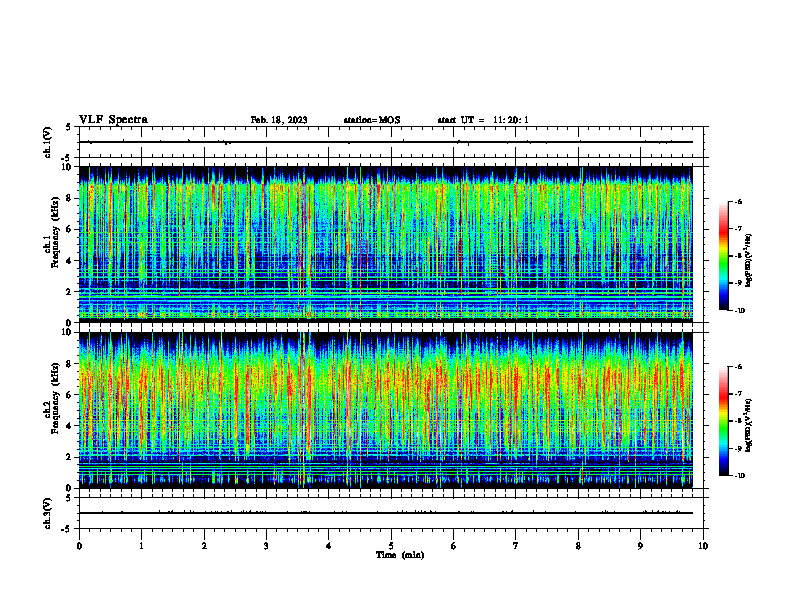Click the ch.1 colorbar log(PSD) label
The width and height of the screenshot is (792, 612).
pos(749,261)
